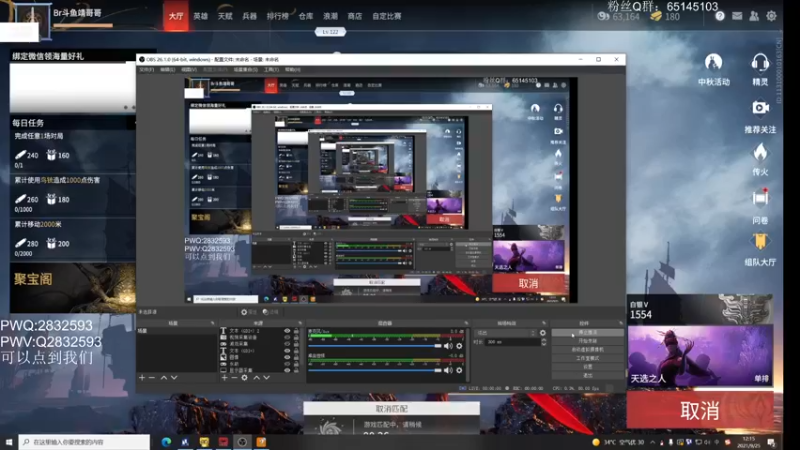Screen dimensions: 800x450
Task: Toggle visibility of 视频采集设备 source
Action: click(x=288, y=337)
